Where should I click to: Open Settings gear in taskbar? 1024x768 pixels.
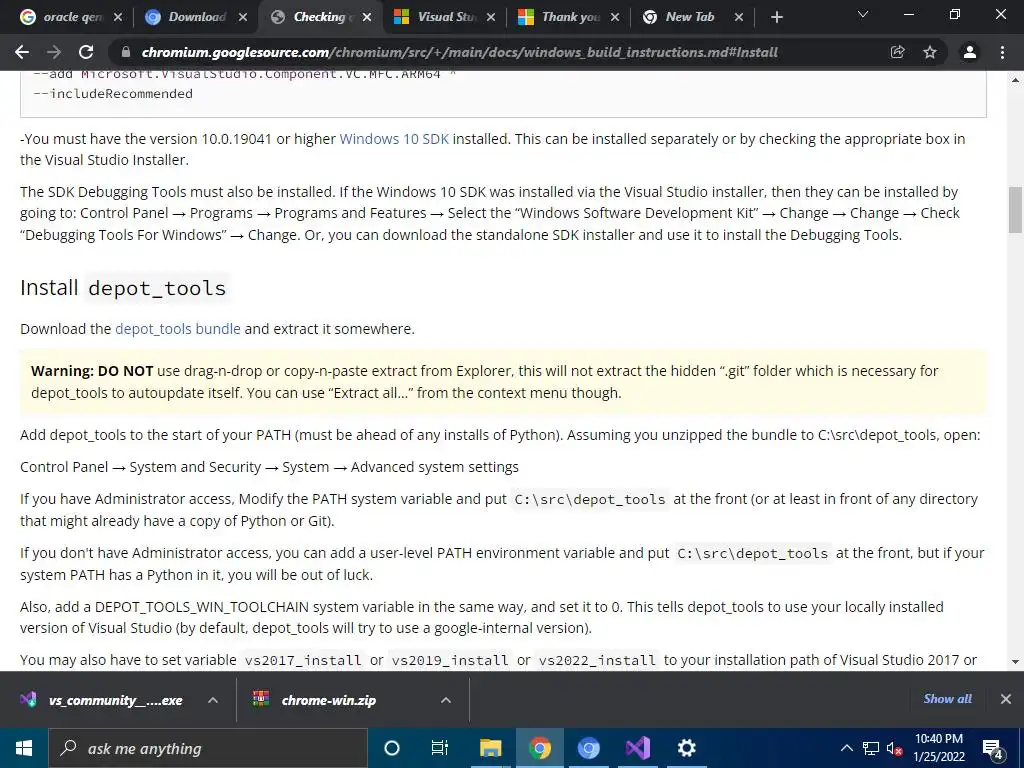coord(686,748)
